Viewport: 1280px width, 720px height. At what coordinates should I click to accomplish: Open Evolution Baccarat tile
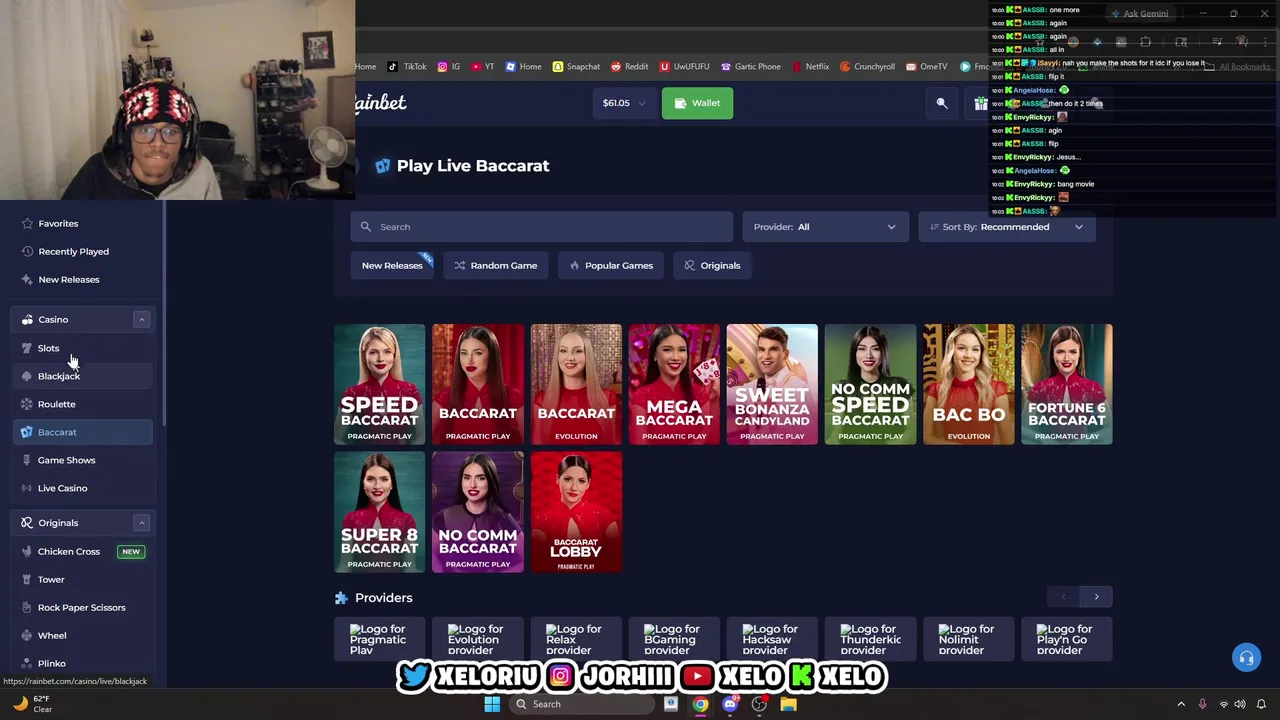pyautogui.click(x=576, y=384)
